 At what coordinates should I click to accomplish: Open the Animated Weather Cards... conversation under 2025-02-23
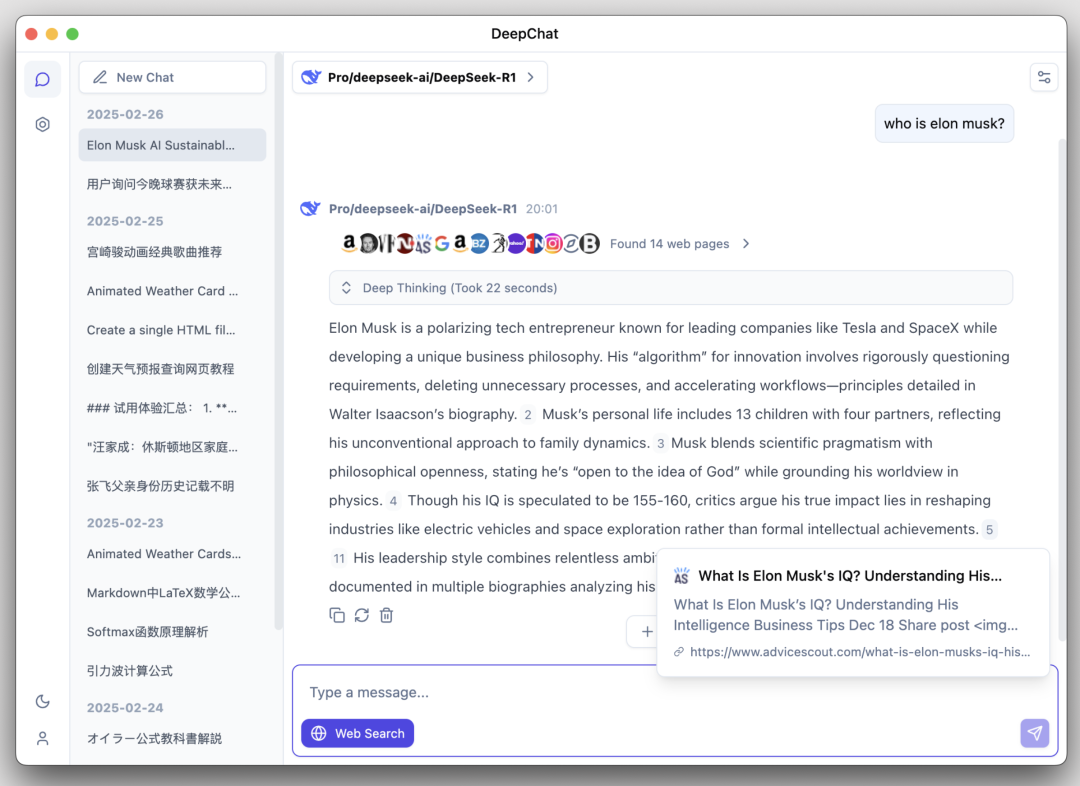(172, 554)
